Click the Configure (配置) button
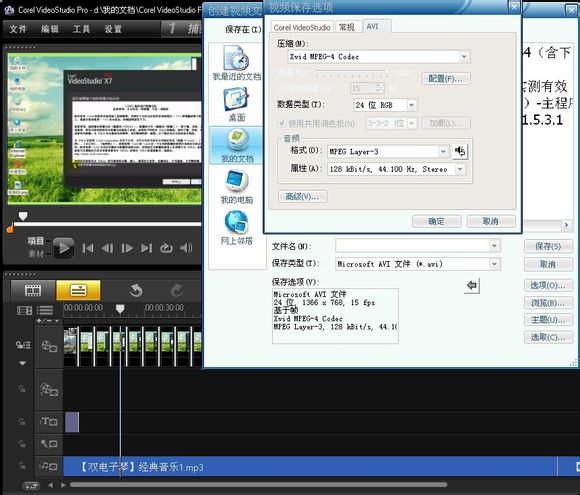 coord(446,78)
